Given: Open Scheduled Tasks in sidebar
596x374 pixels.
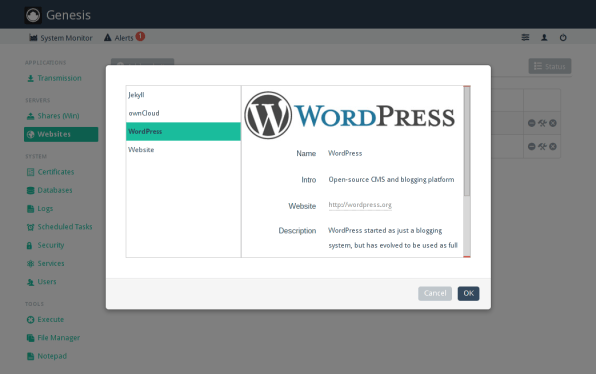Looking at the screenshot, I should click(x=60, y=227).
